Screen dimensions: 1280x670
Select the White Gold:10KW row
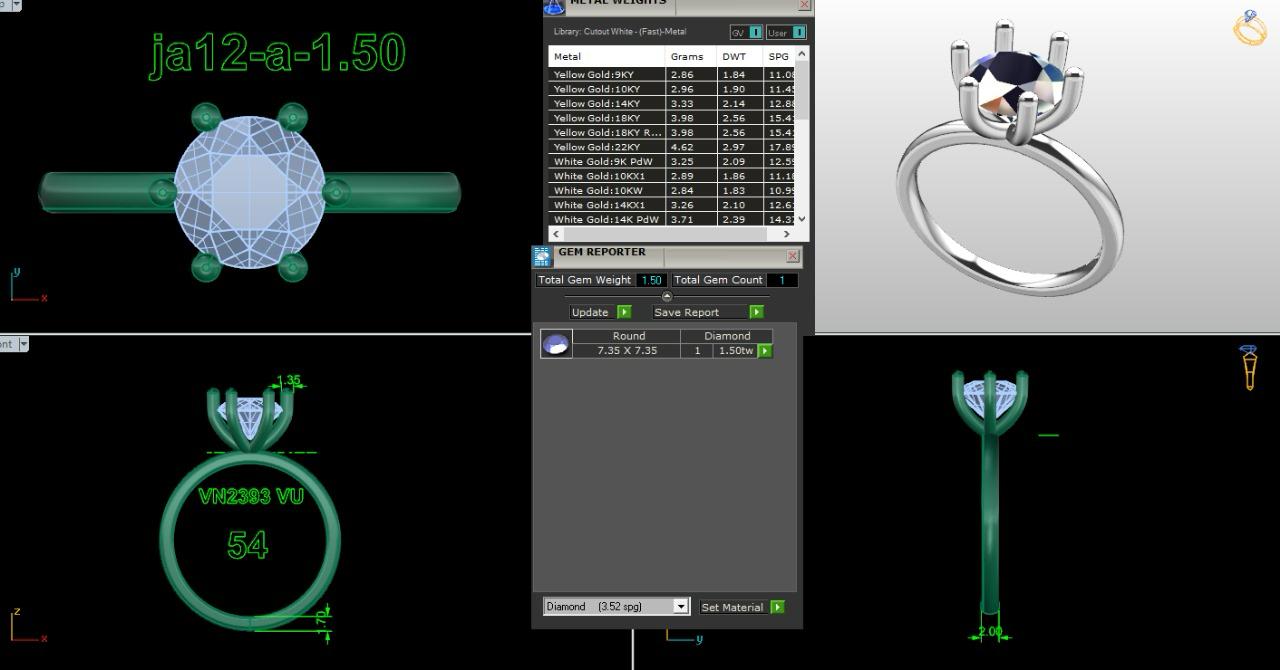click(672, 191)
